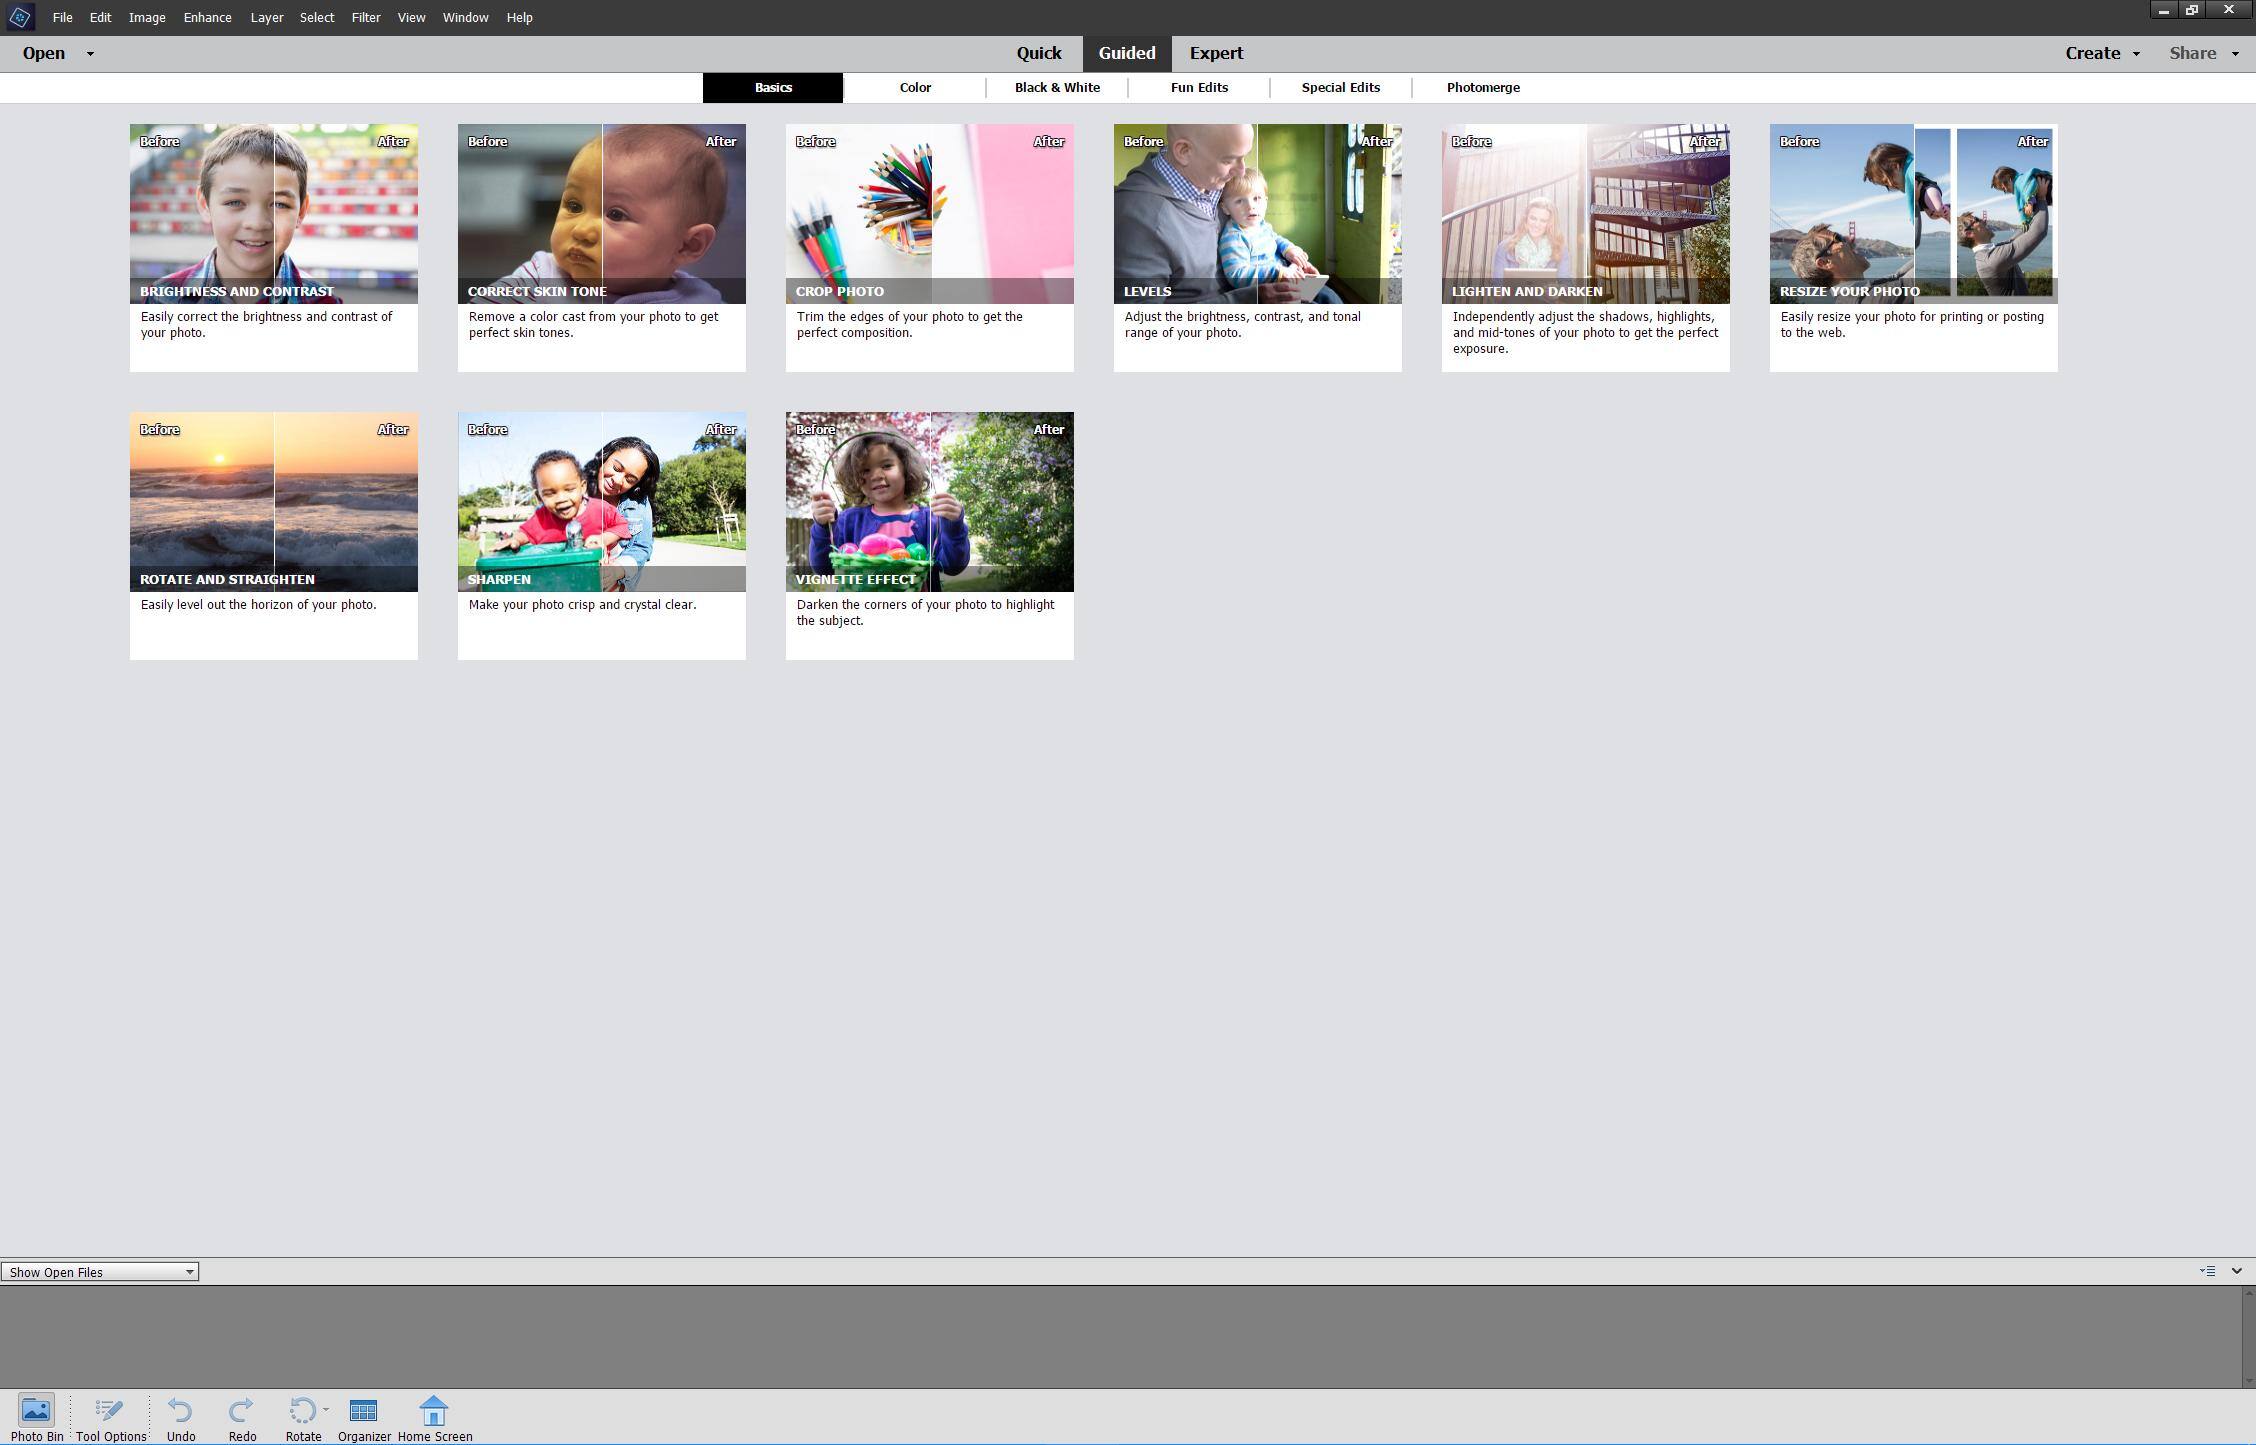Open the Enhance menu
Screen dimensions: 2256x1445
(x=207, y=17)
